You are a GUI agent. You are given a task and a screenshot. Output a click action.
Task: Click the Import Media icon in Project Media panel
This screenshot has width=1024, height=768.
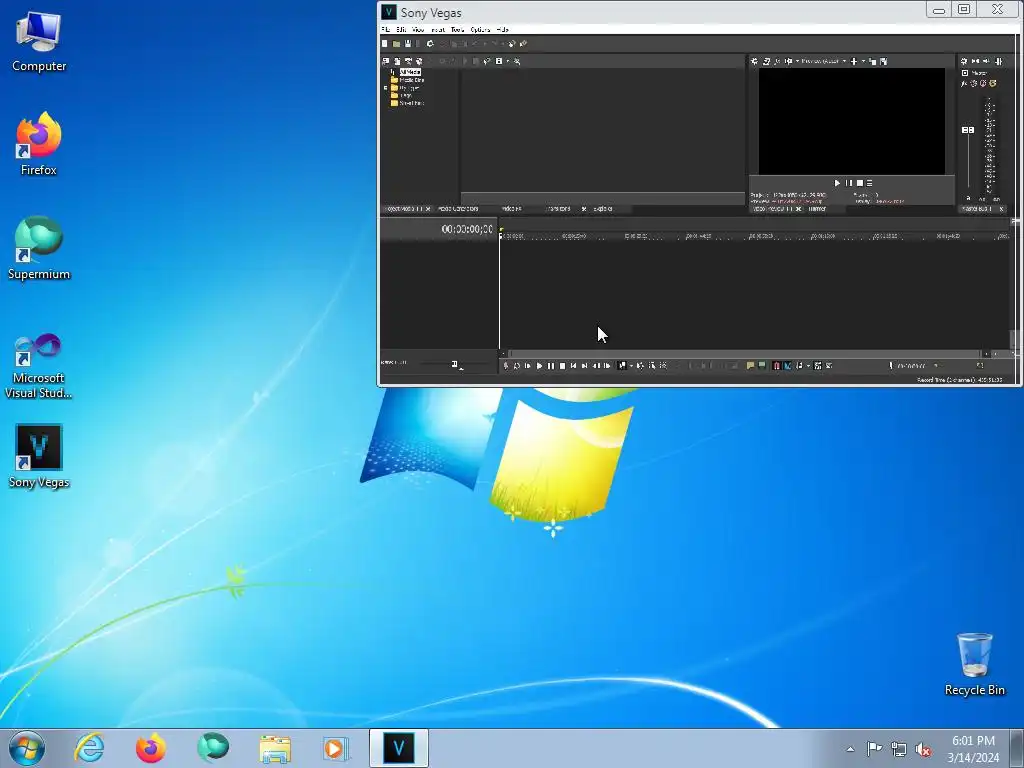(x=386, y=61)
